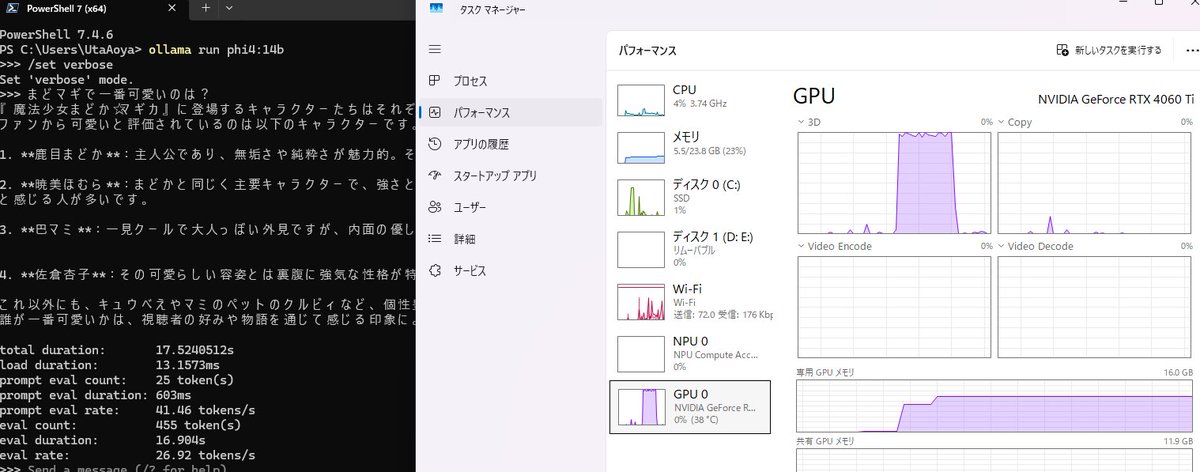The image size is (1200, 472).
Task: Run a new task via 新しいタスクを実行する
Action: (x=1109, y=49)
